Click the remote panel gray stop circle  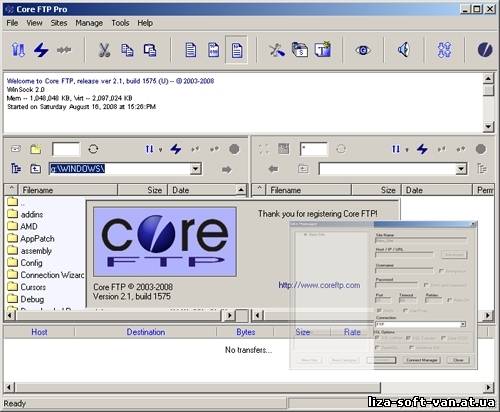[x=481, y=149]
